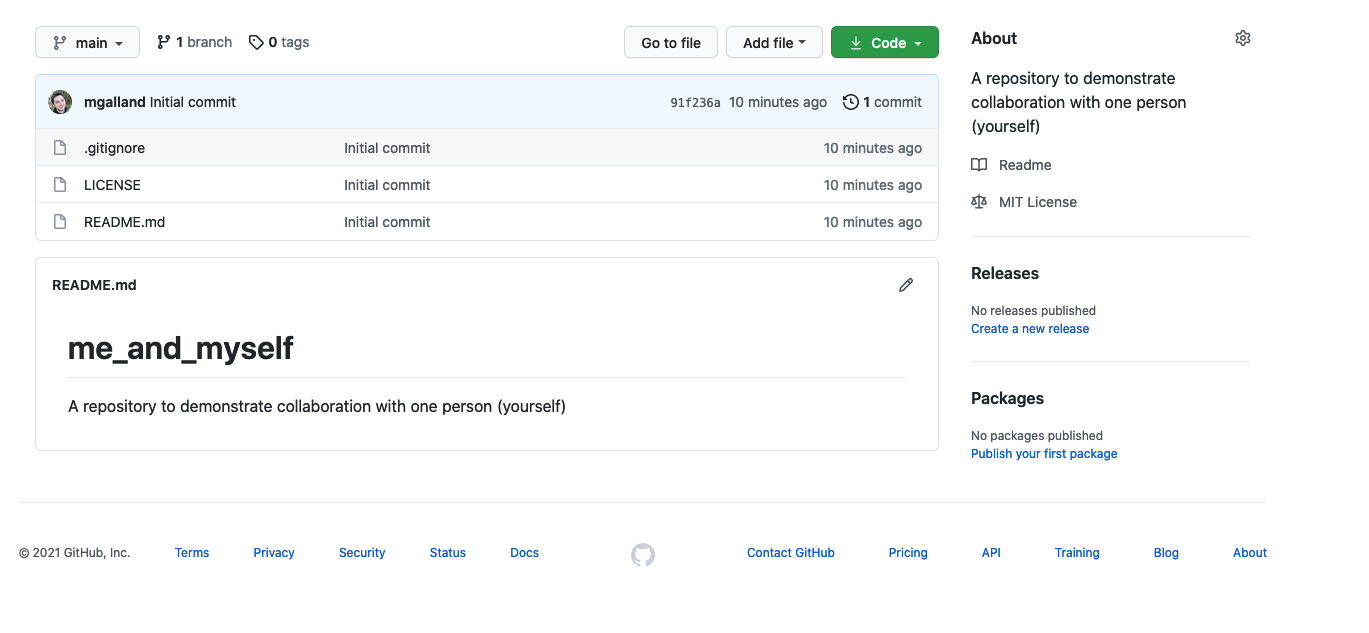
Task: Click the '10 minutes ago' timestamp in the LICENSE row
Action: click(x=873, y=185)
